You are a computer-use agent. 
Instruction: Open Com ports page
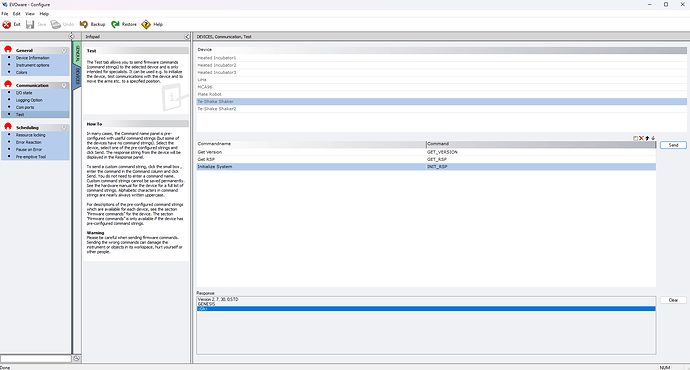click(x=25, y=107)
